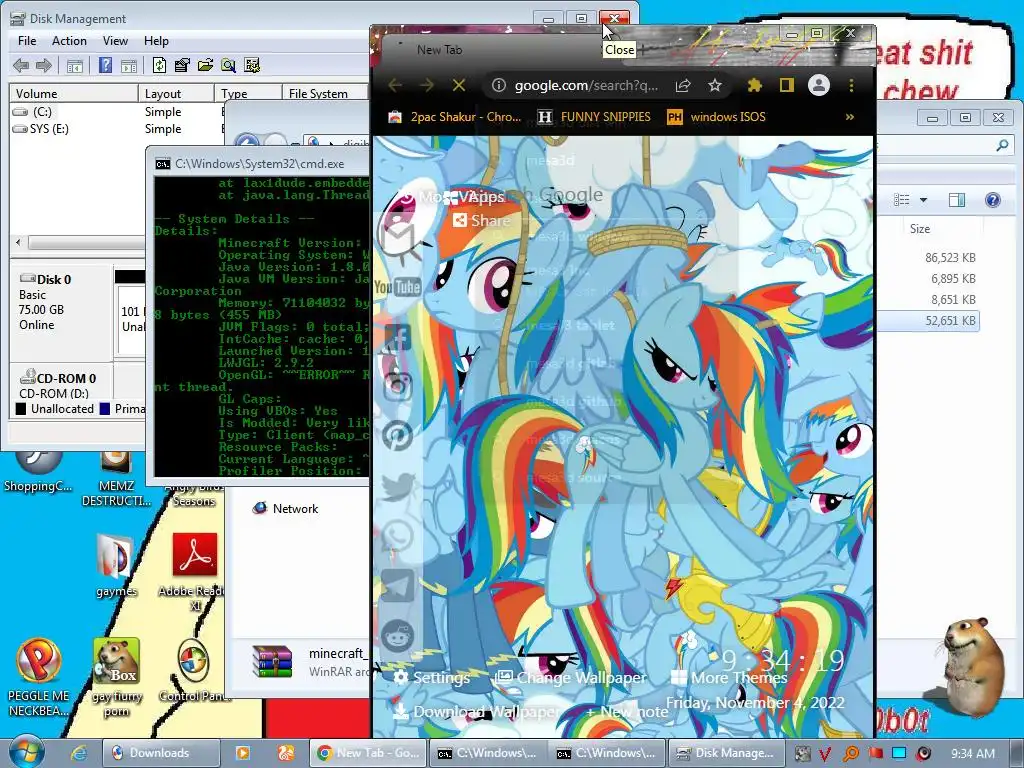Open the gaymes desktop icon
Viewport: 1024px width, 768px height.
[x=116, y=566]
